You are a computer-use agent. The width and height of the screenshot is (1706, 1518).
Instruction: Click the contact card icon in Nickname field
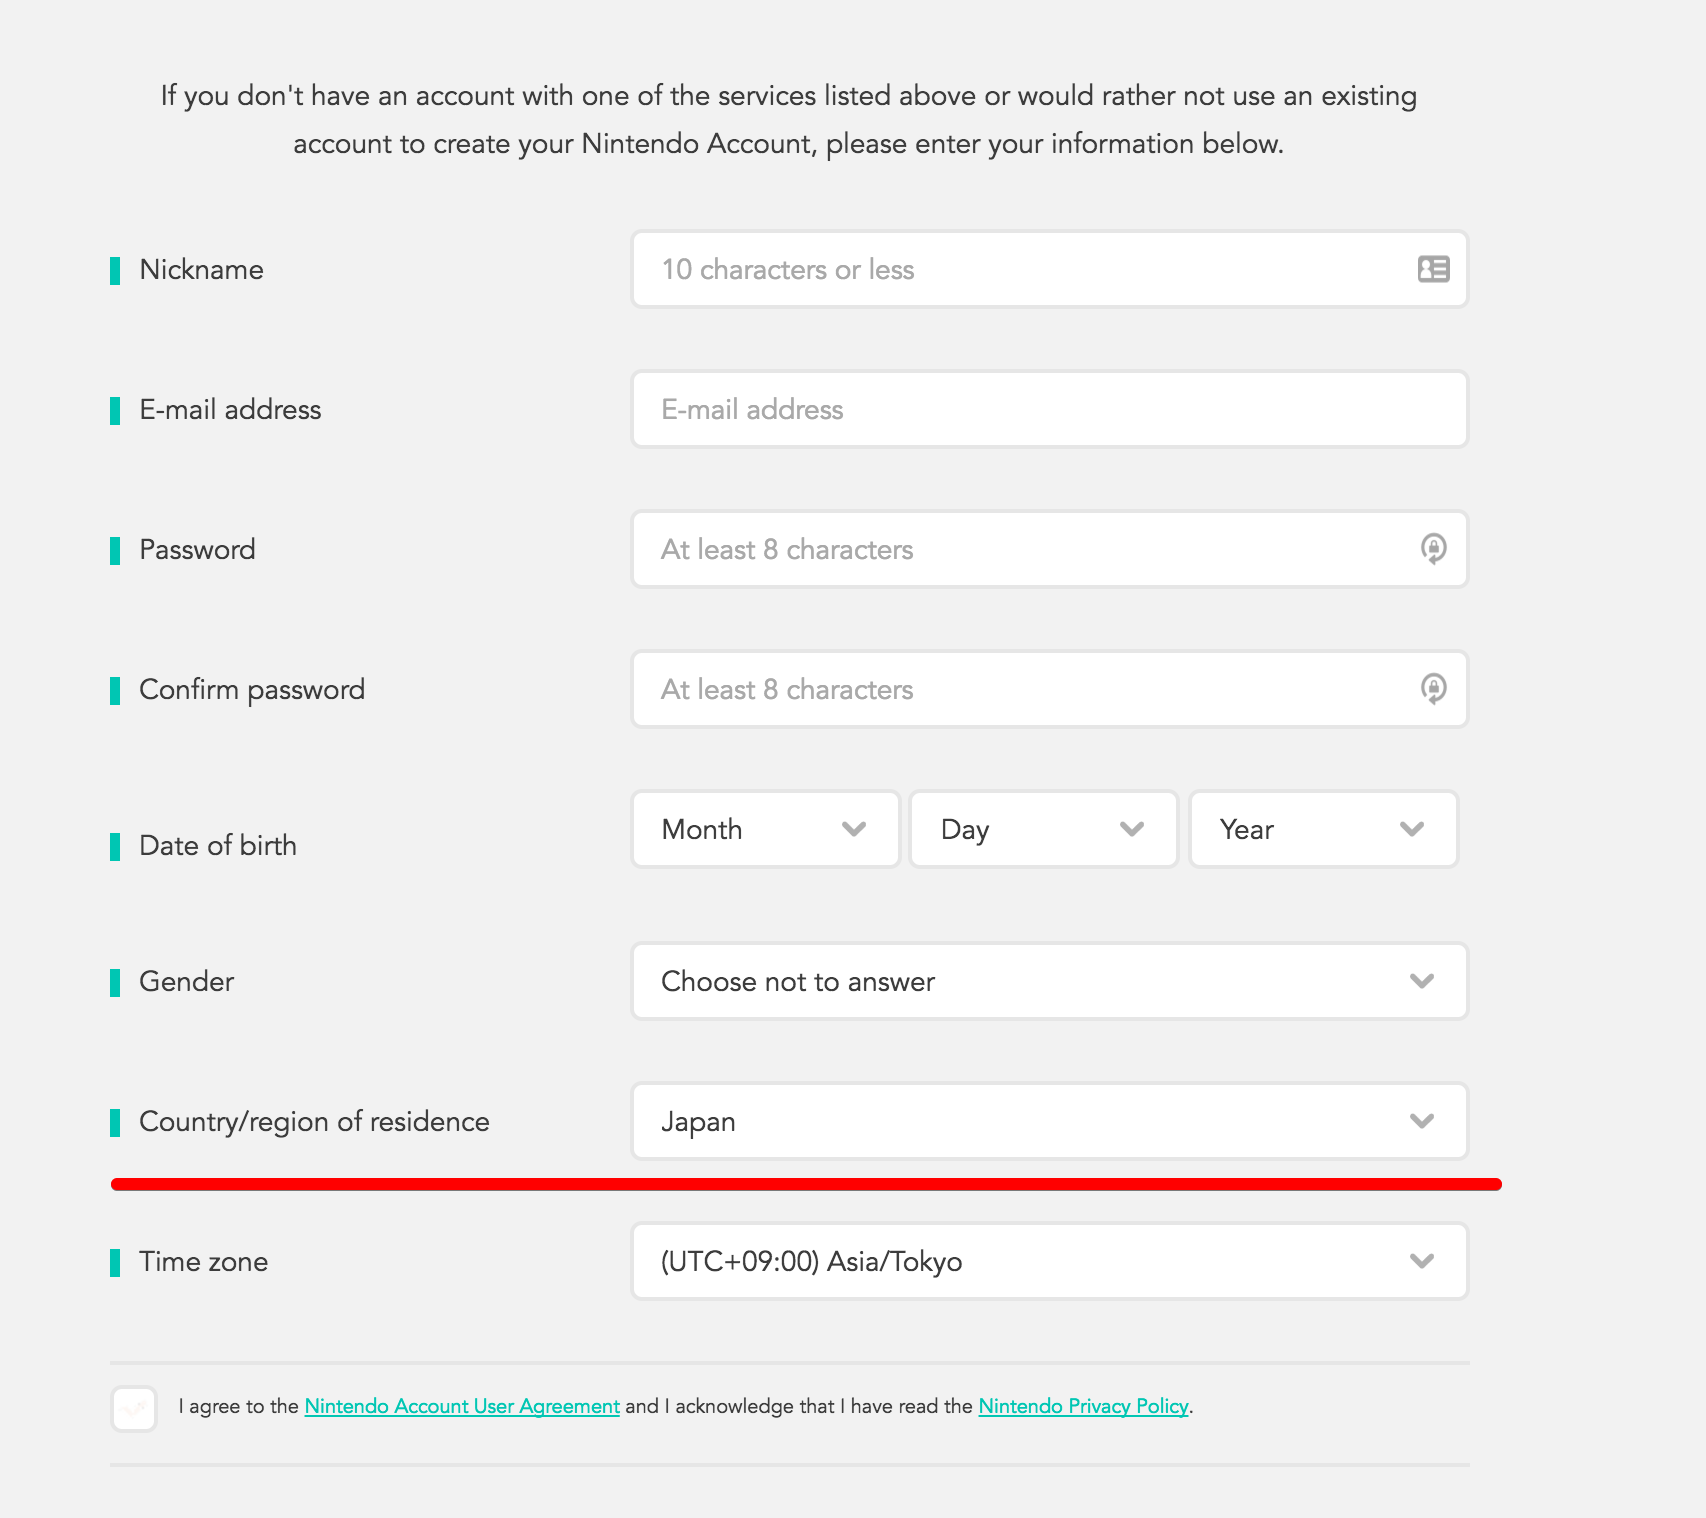point(1433,269)
